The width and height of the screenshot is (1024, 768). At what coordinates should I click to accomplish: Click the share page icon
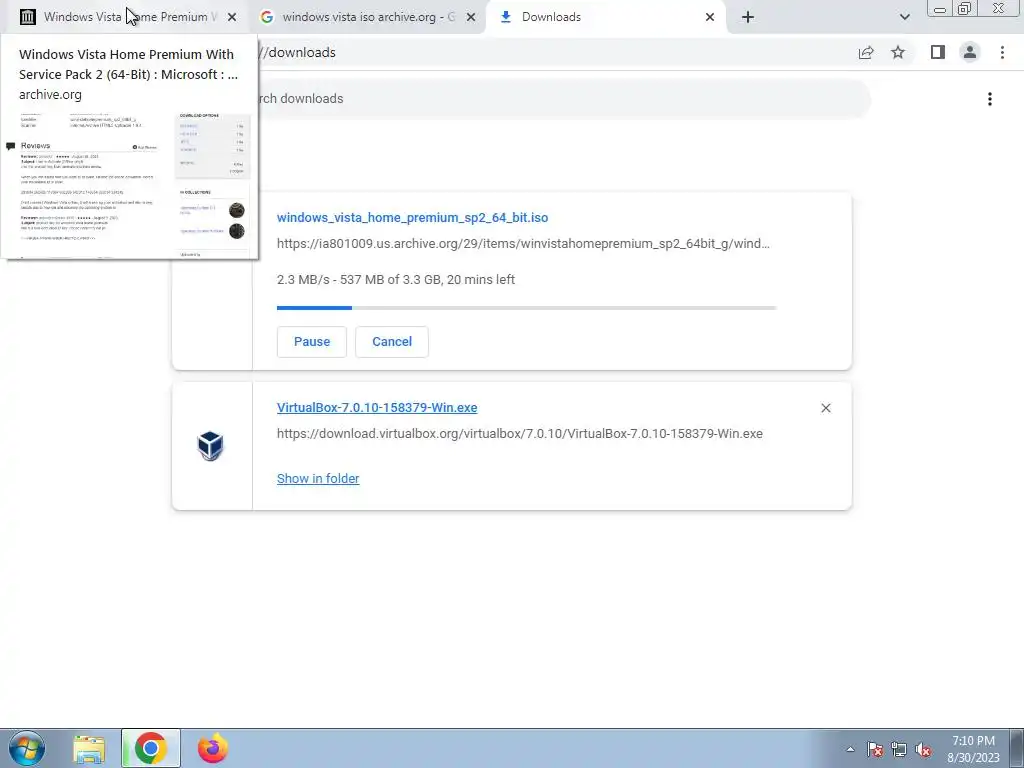click(x=866, y=53)
